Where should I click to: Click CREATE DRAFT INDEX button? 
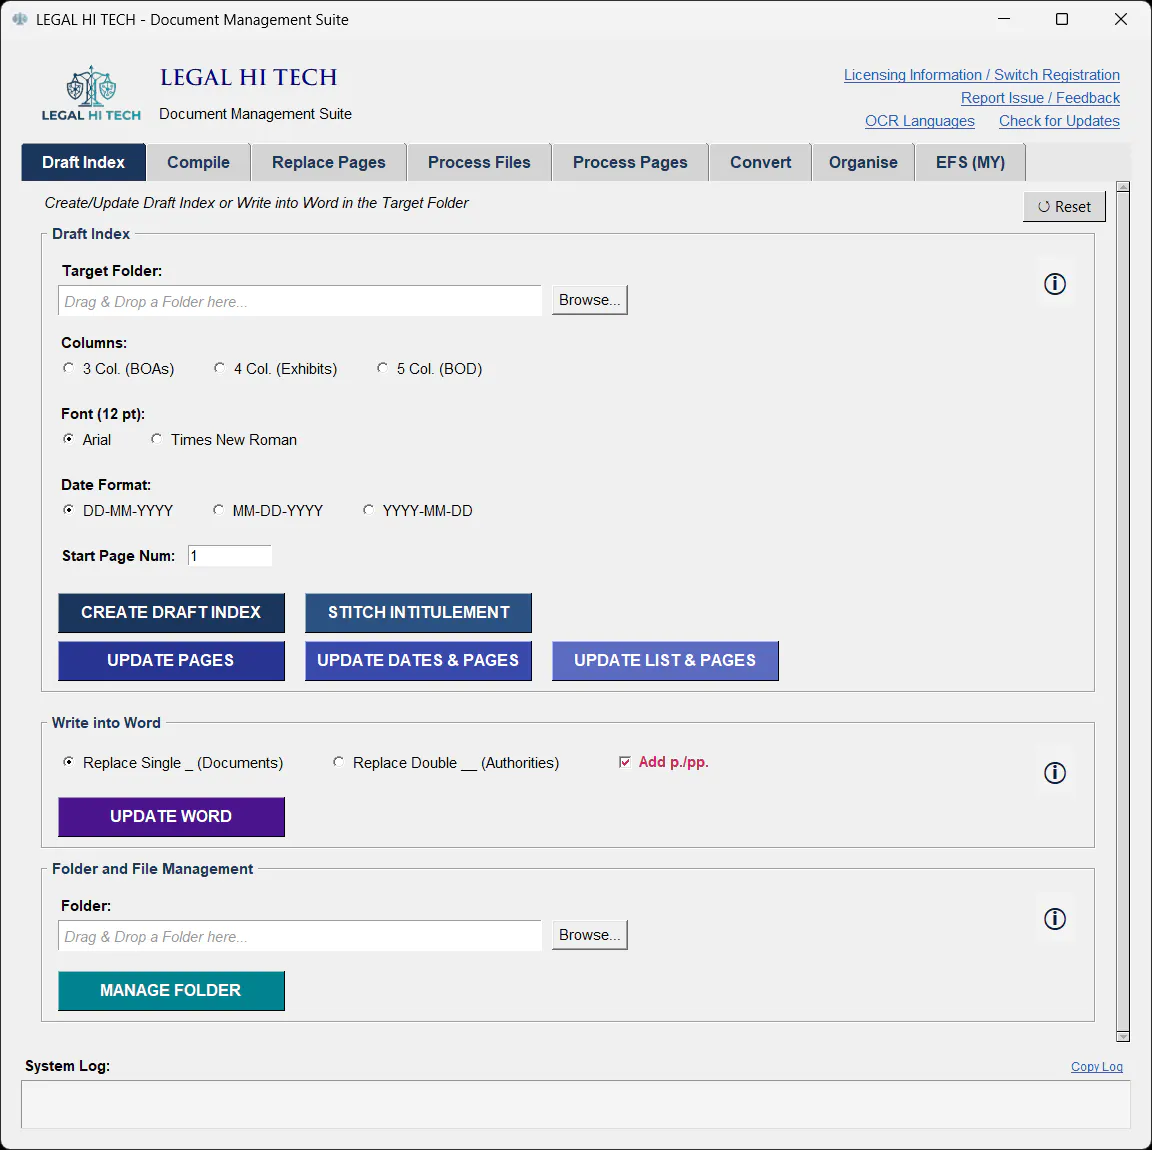tap(171, 613)
